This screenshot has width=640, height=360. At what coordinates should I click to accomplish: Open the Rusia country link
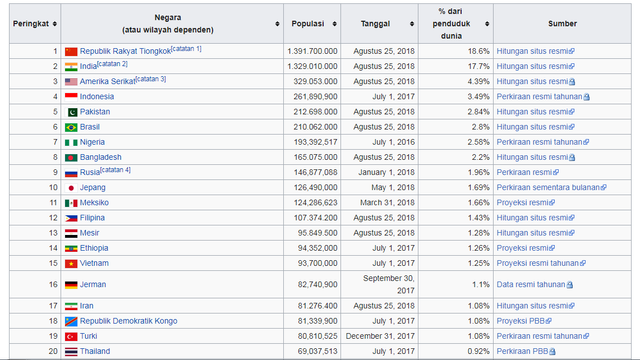pyautogui.click(x=90, y=172)
